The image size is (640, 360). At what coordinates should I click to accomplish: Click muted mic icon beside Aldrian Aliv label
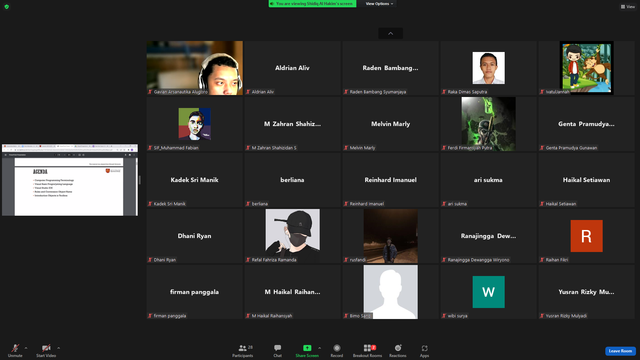248,92
